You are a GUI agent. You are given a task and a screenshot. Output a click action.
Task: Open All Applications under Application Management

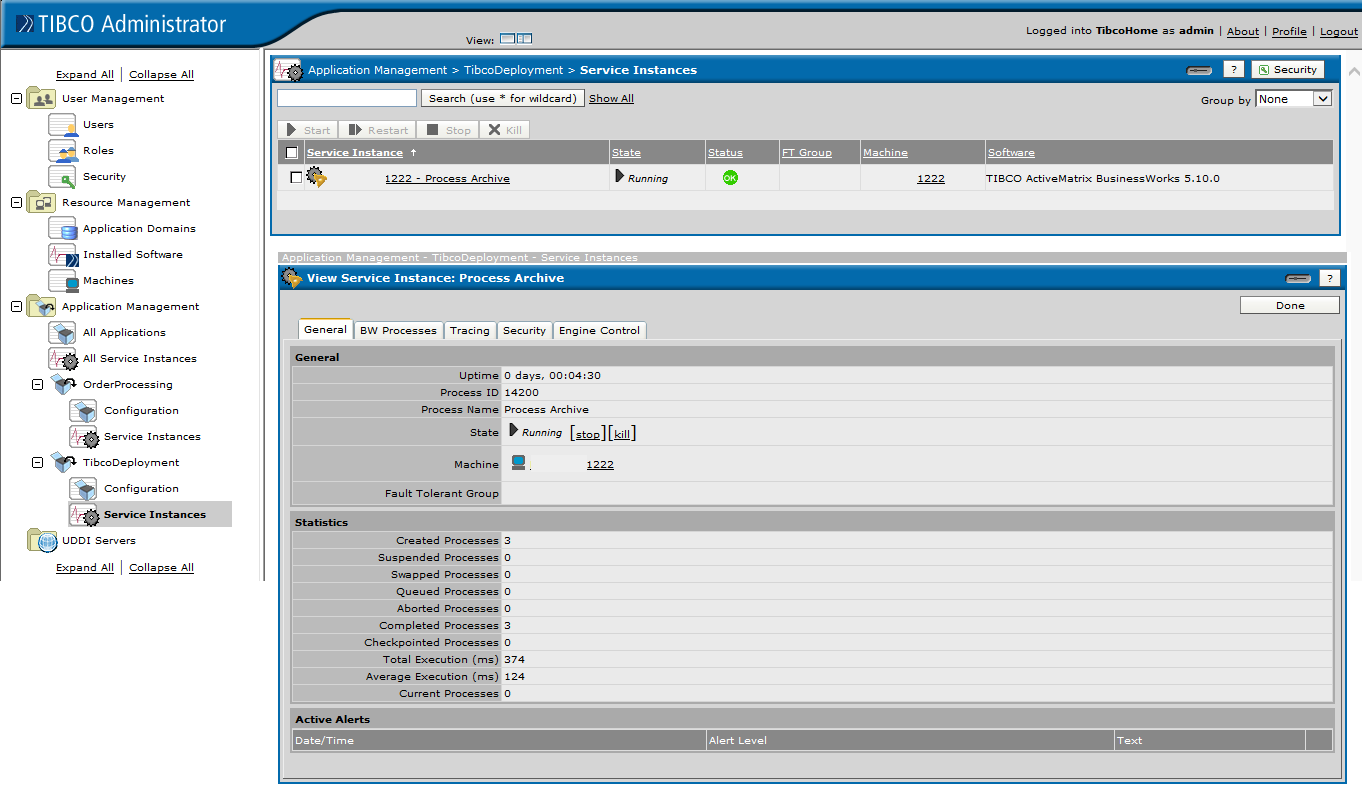[x=61, y=332]
